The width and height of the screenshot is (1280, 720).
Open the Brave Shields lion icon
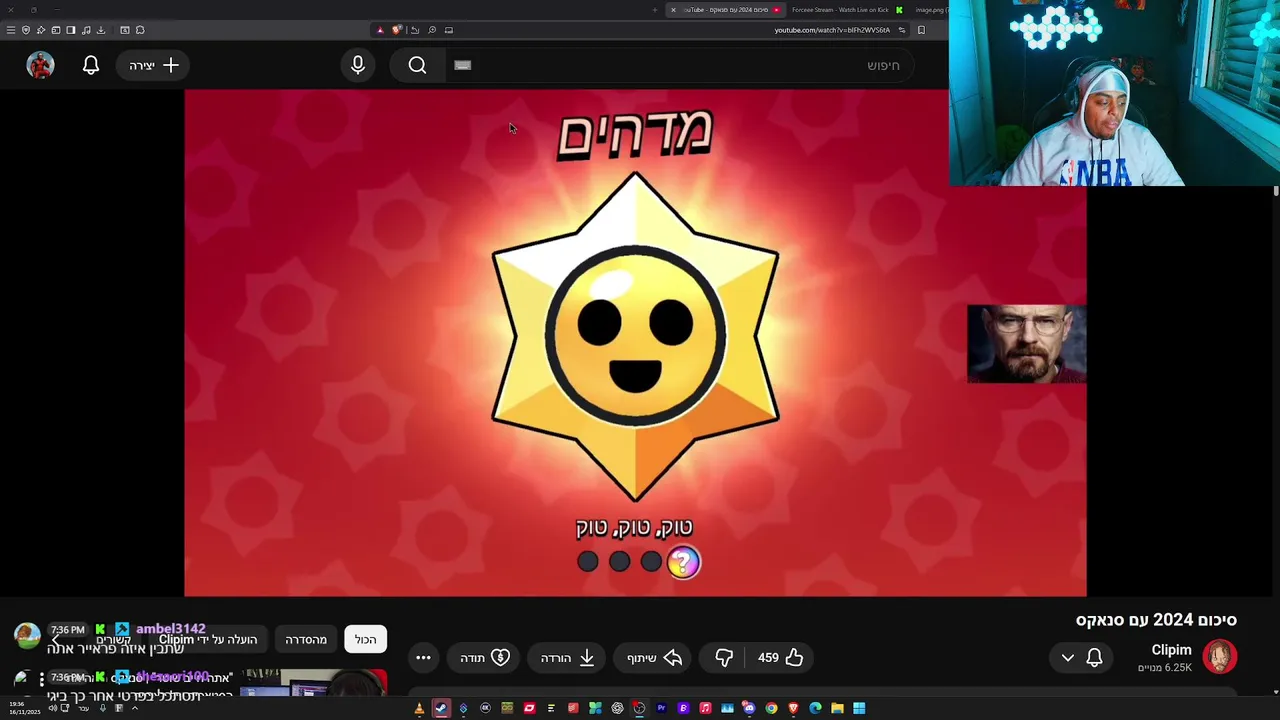pyautogui.click(x=397, y=30)
